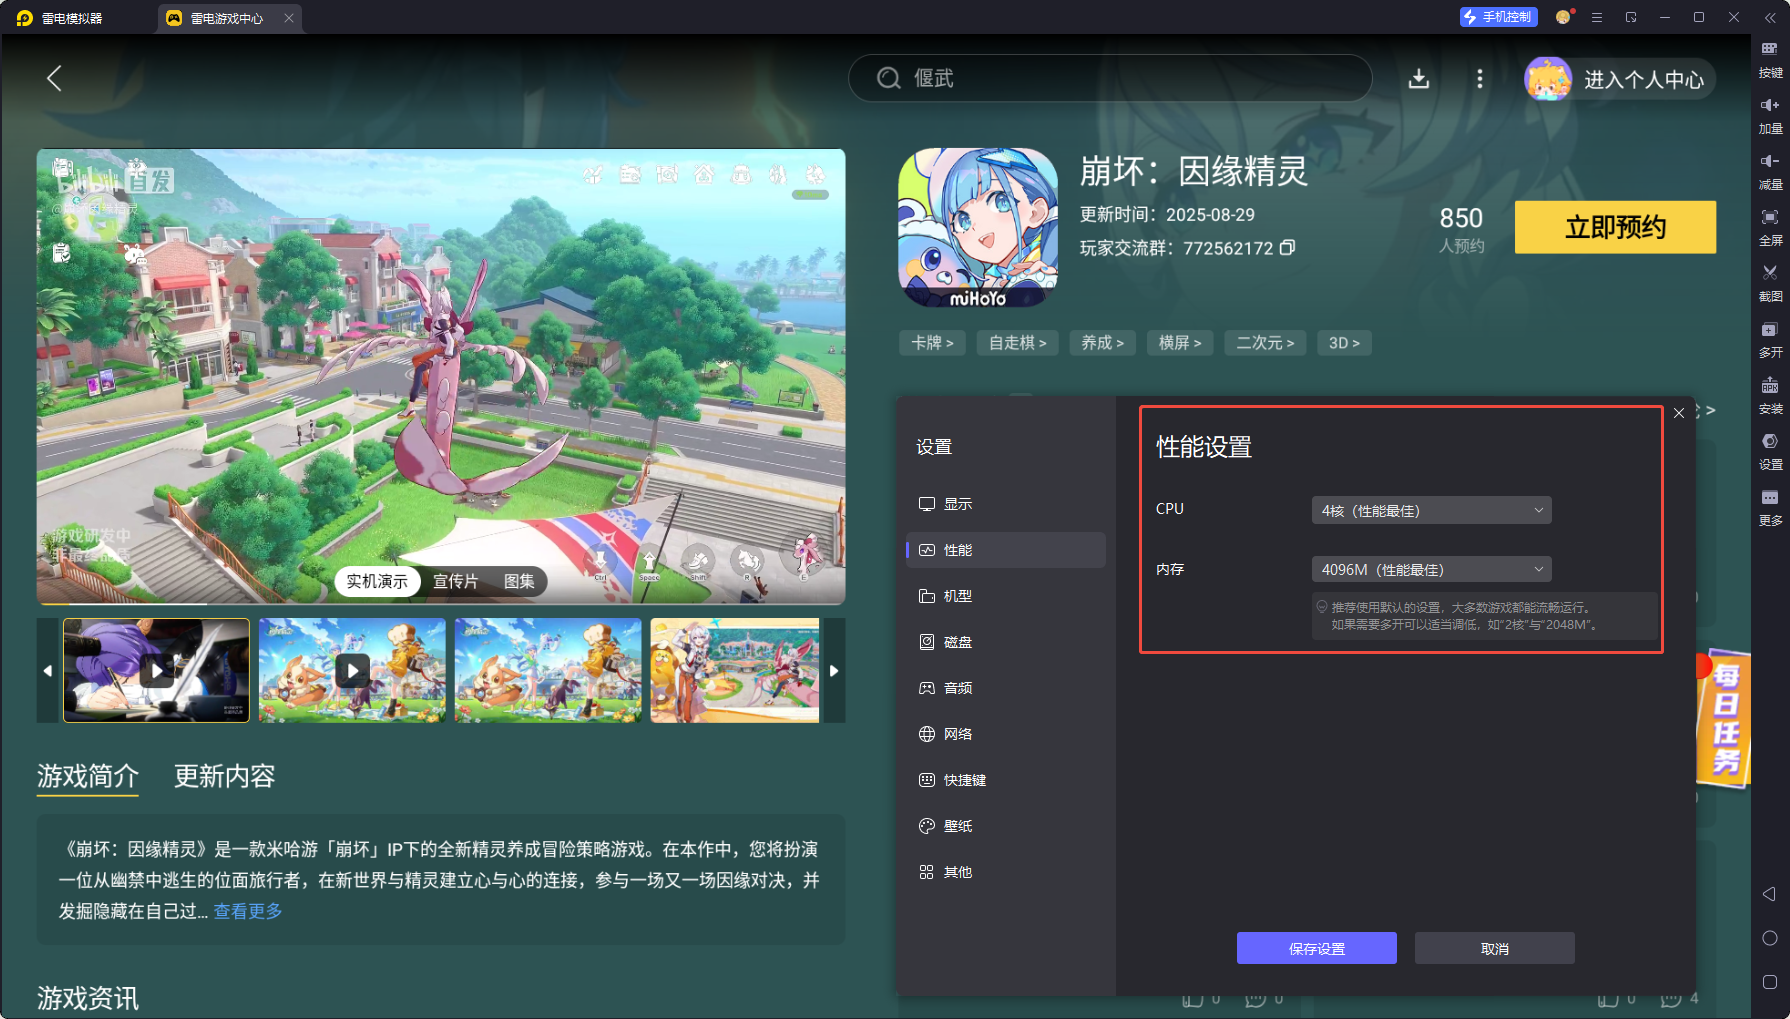The width and height of the screenshot is (1790, 1019).
Task: Move thumbnail gallery right with arrow
Action: tap(834, 670)
